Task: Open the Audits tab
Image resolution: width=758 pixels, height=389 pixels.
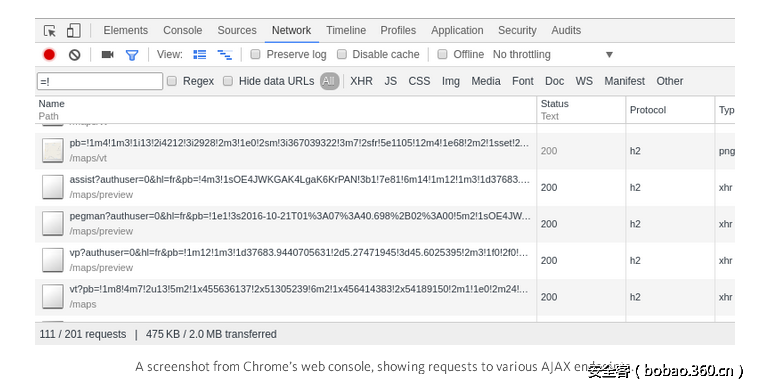Action: (566, 30)
